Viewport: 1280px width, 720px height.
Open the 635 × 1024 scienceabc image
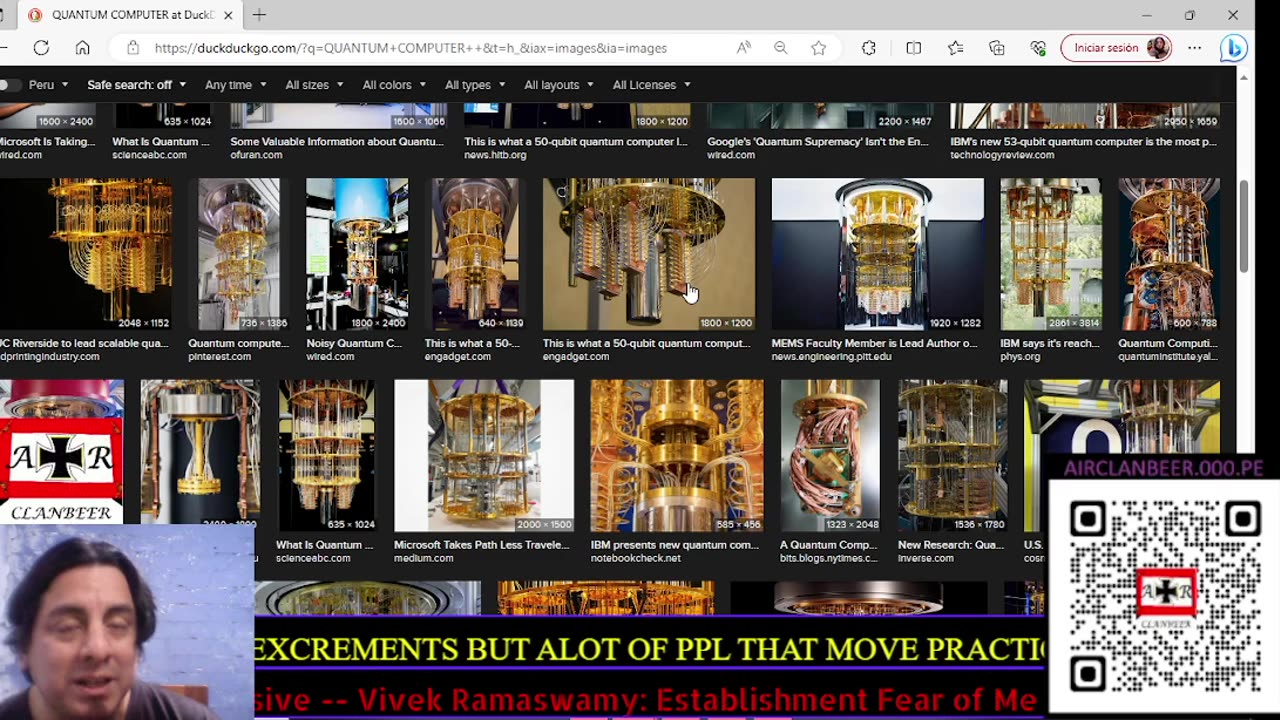[x=326, y=455]
